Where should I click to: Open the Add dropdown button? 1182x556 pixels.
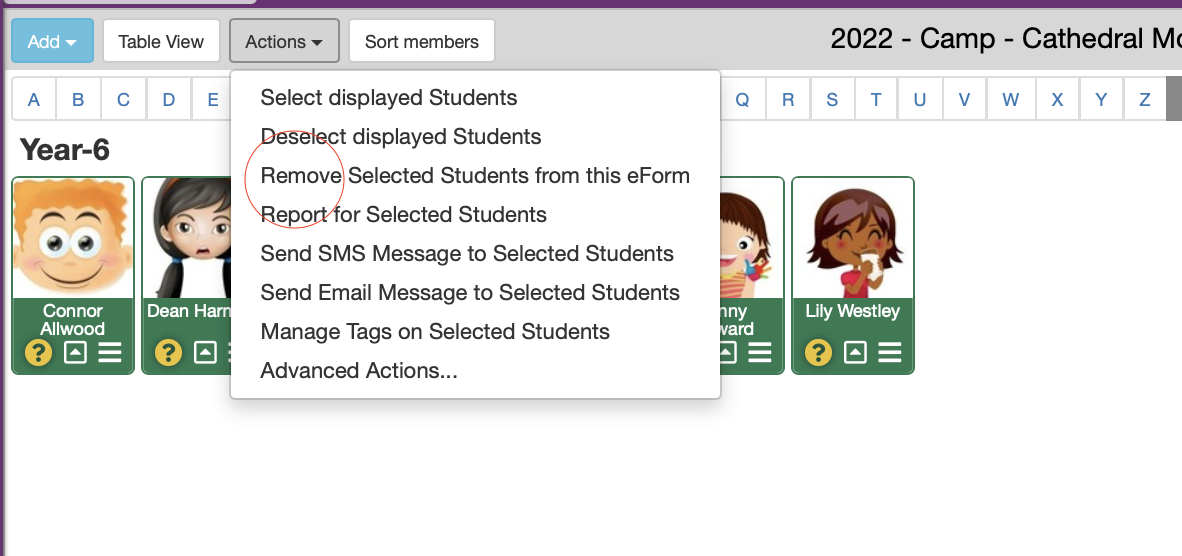[53, 41]
